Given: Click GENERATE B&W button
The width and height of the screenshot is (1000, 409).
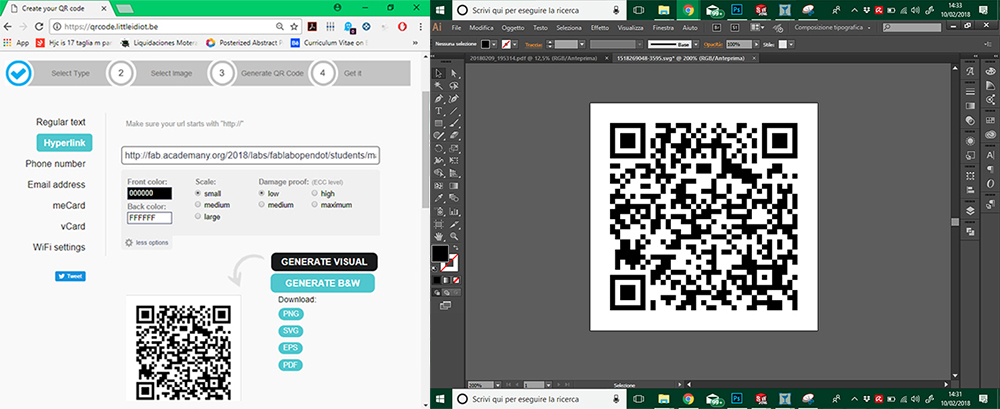Looking at the screenshot, I should (x=322, y=283).
